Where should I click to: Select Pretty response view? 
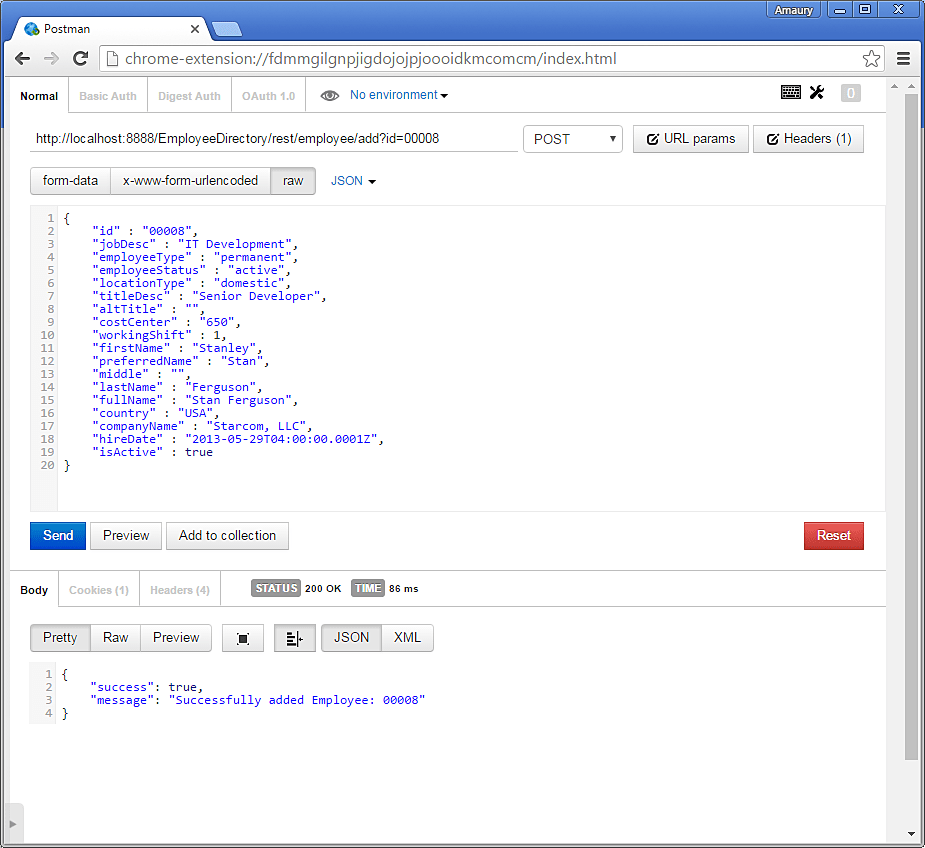(x=60, y=637)
